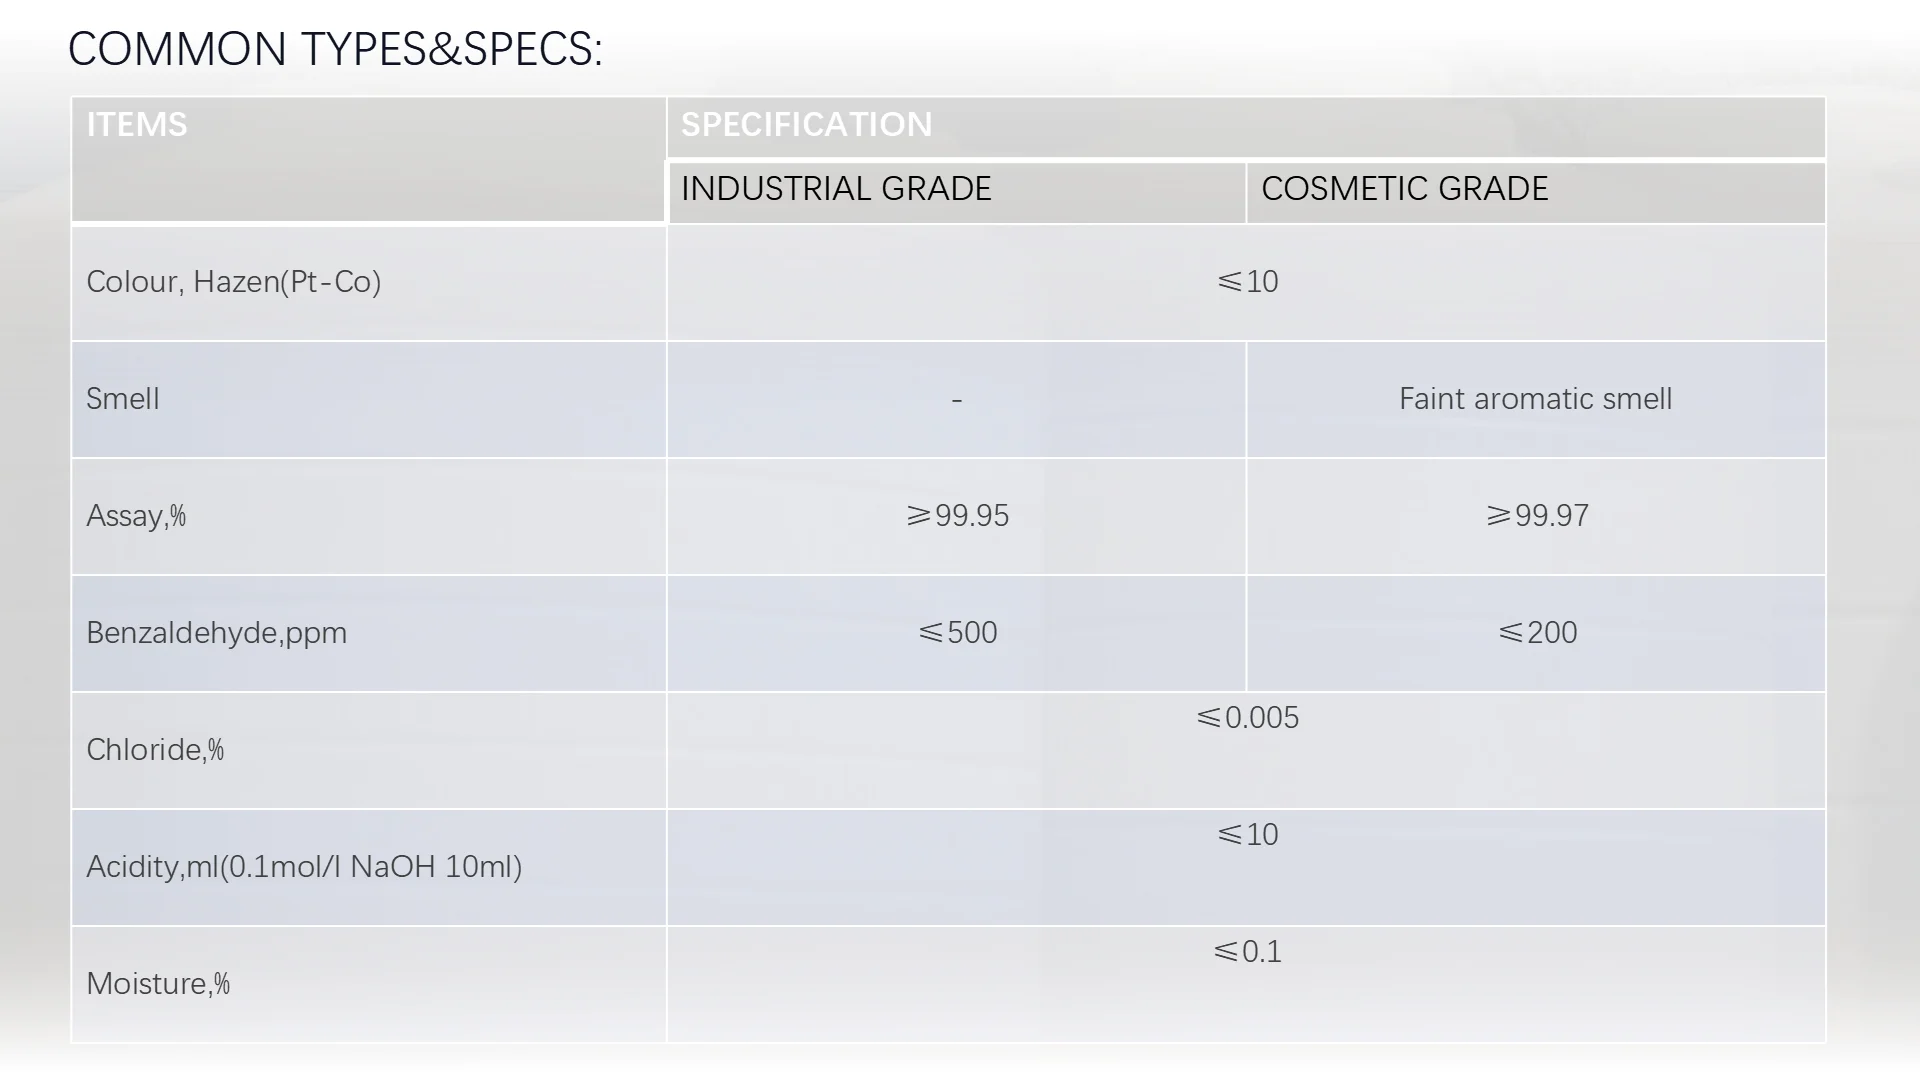Click the COMMON TYPES&SPECS heading
This screenshot has width=1920, height=1080.
[x=335, y=49]
